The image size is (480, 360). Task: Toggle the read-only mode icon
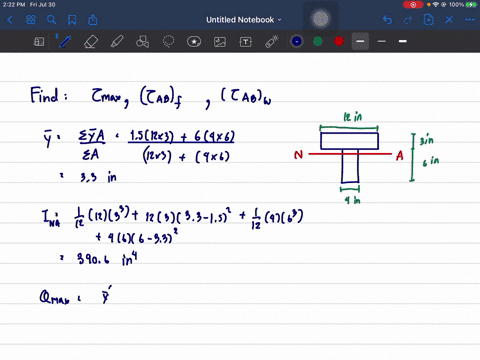(39, 42)
